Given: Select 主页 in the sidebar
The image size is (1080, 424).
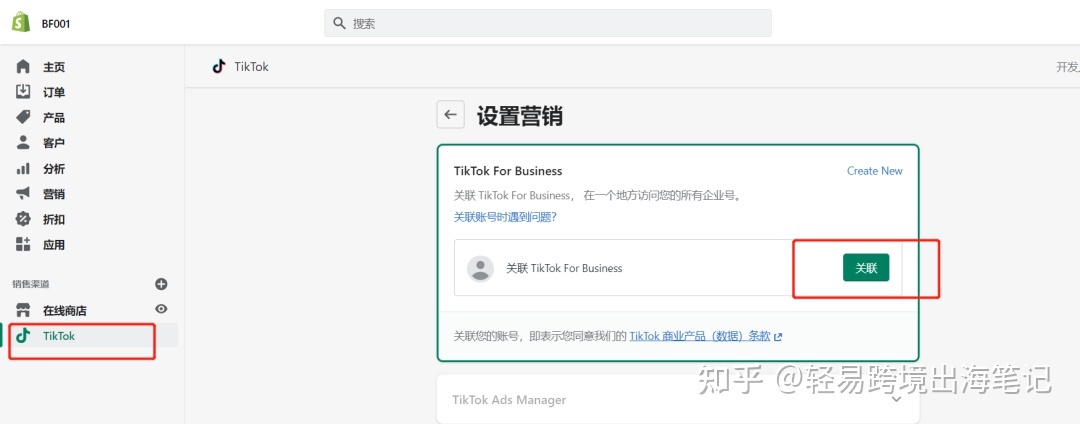Looking at the screenshot, I should [54, 67].
